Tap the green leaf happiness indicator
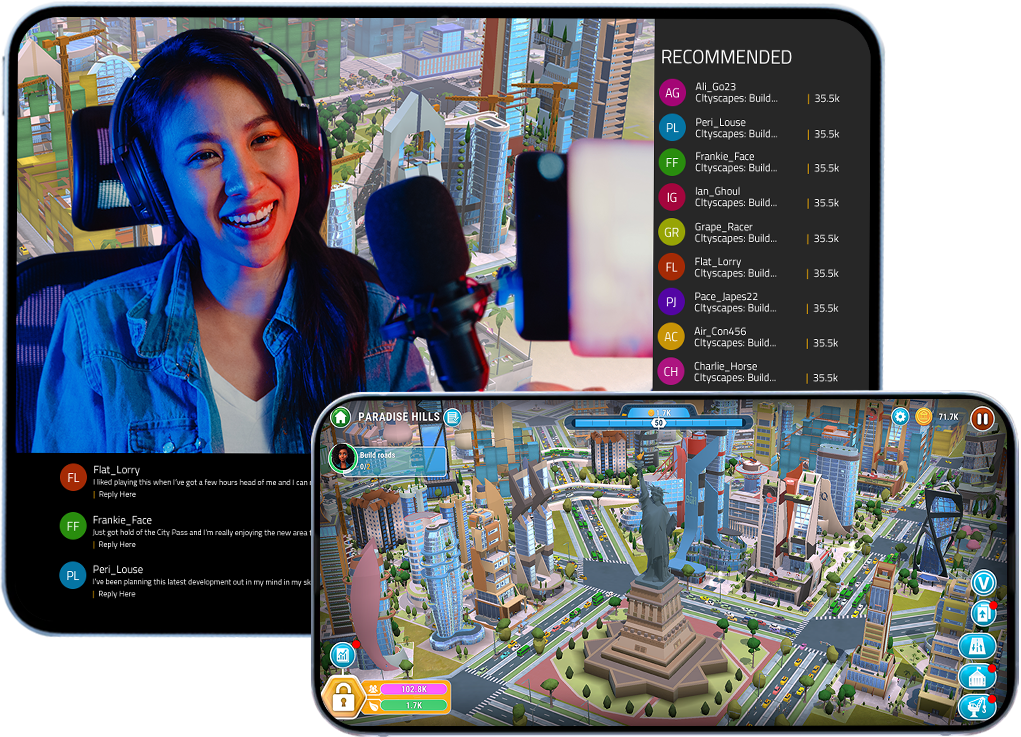The height and width of the screenshot is (737, 1021). click(x=374, y=705)
